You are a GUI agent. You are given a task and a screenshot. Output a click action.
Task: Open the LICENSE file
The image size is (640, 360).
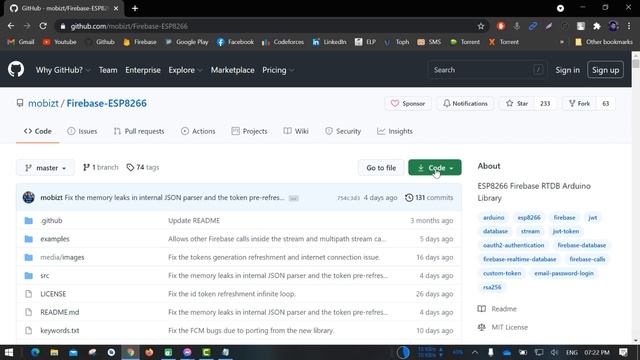click(x=53, y=294)
